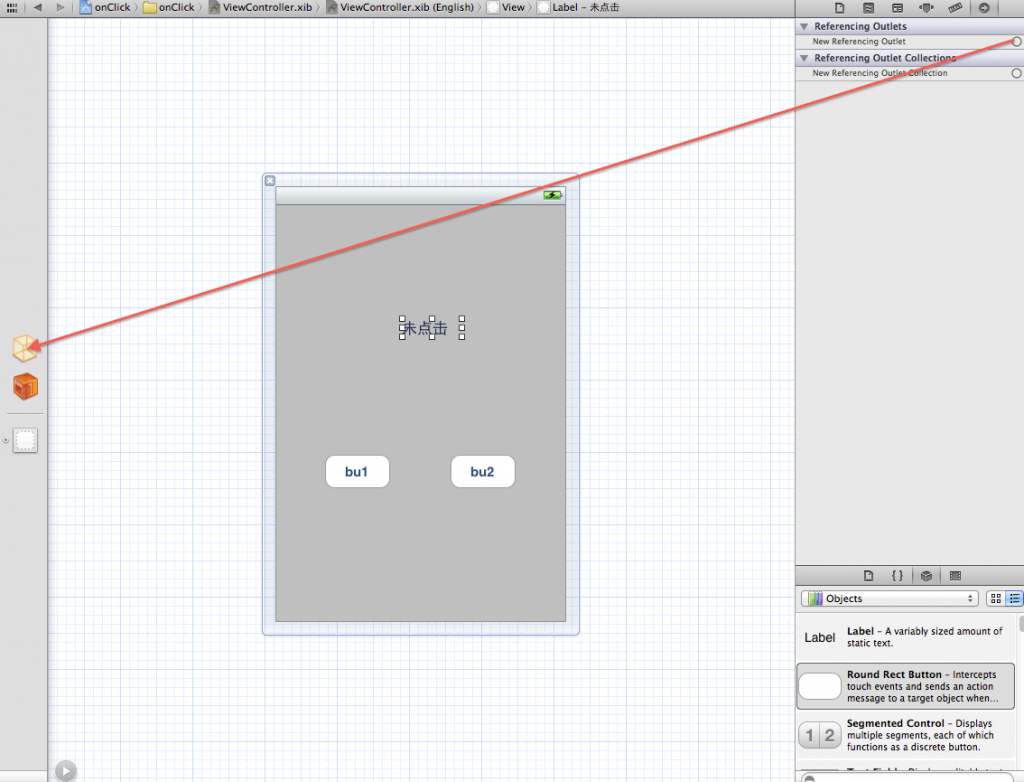Go back with the left arrow
The height and width of the screenshot is (782, 1024).
tap(38, 7)
